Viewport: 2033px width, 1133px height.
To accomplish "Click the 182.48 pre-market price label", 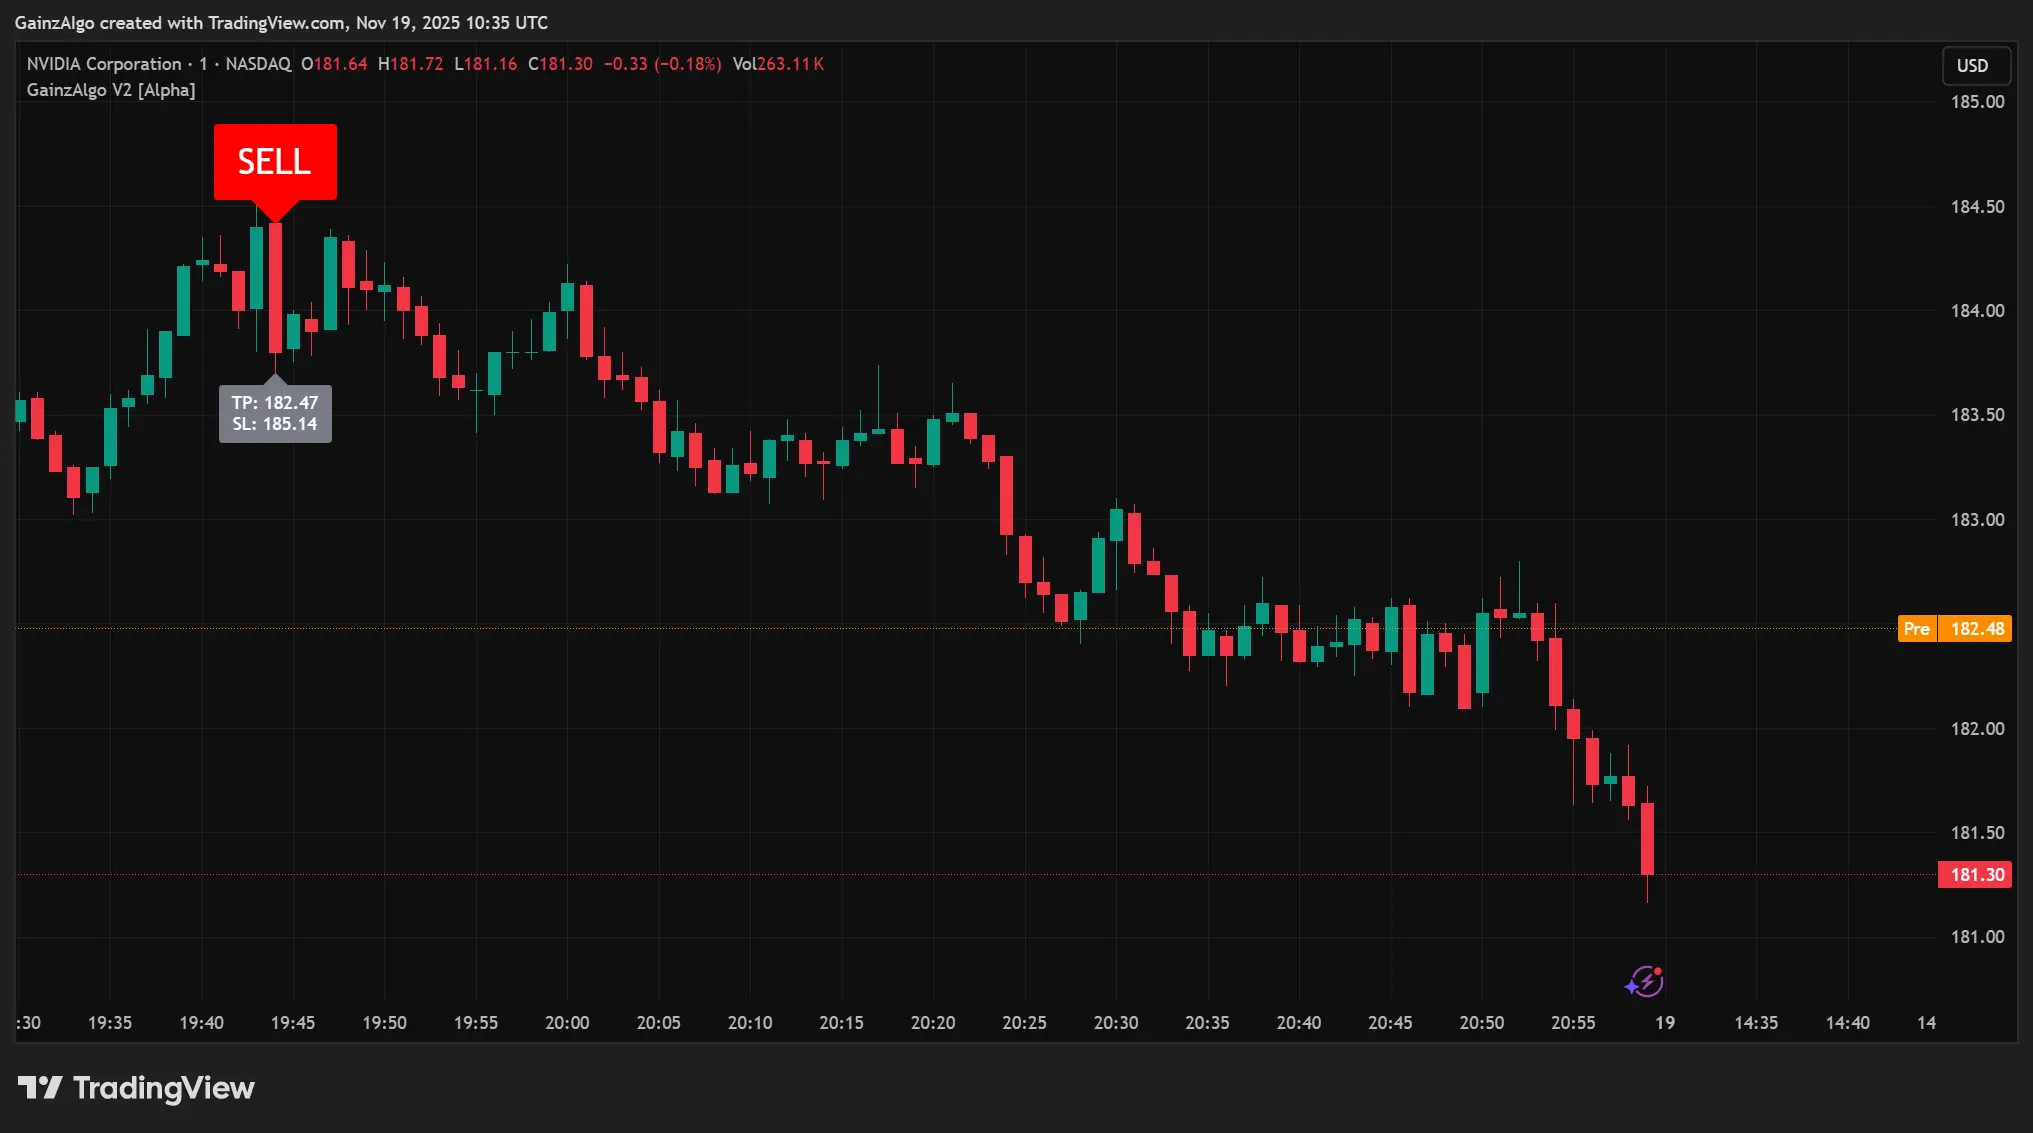I will pyautogui.click(x=1976, y=629).
